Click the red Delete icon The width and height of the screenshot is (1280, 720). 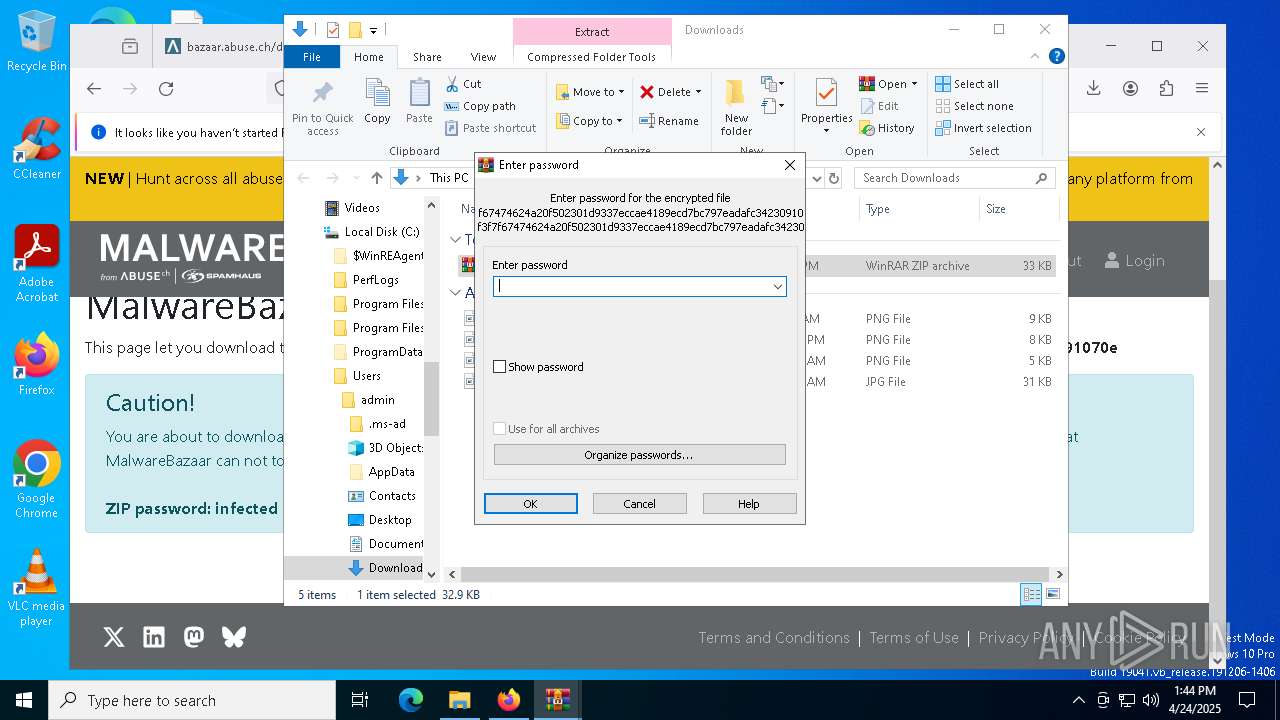pyautogui.click(x=648, y=92)
